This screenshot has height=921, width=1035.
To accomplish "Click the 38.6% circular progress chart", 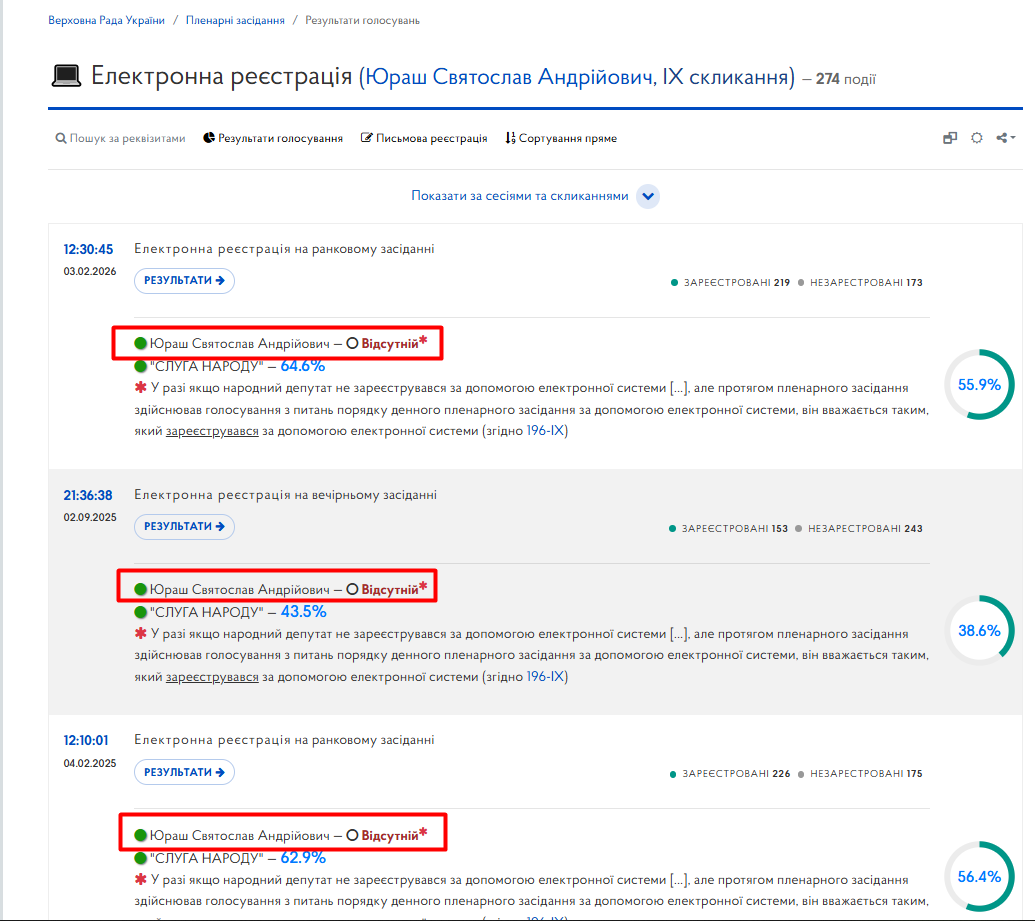I will (979, 631).
